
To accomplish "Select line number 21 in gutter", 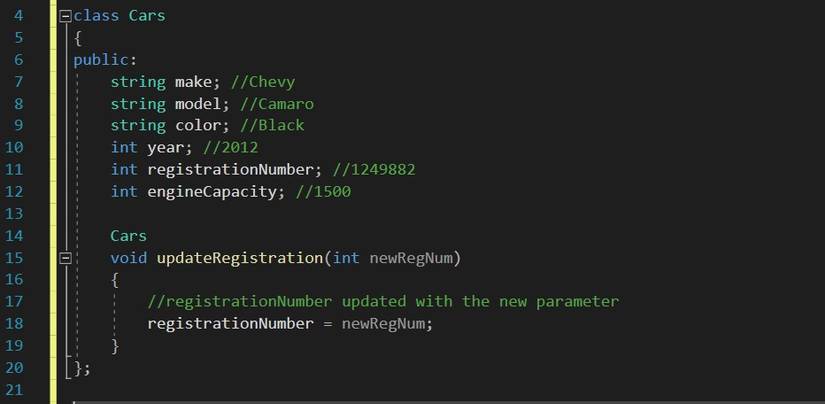I will tap(14, 389).
